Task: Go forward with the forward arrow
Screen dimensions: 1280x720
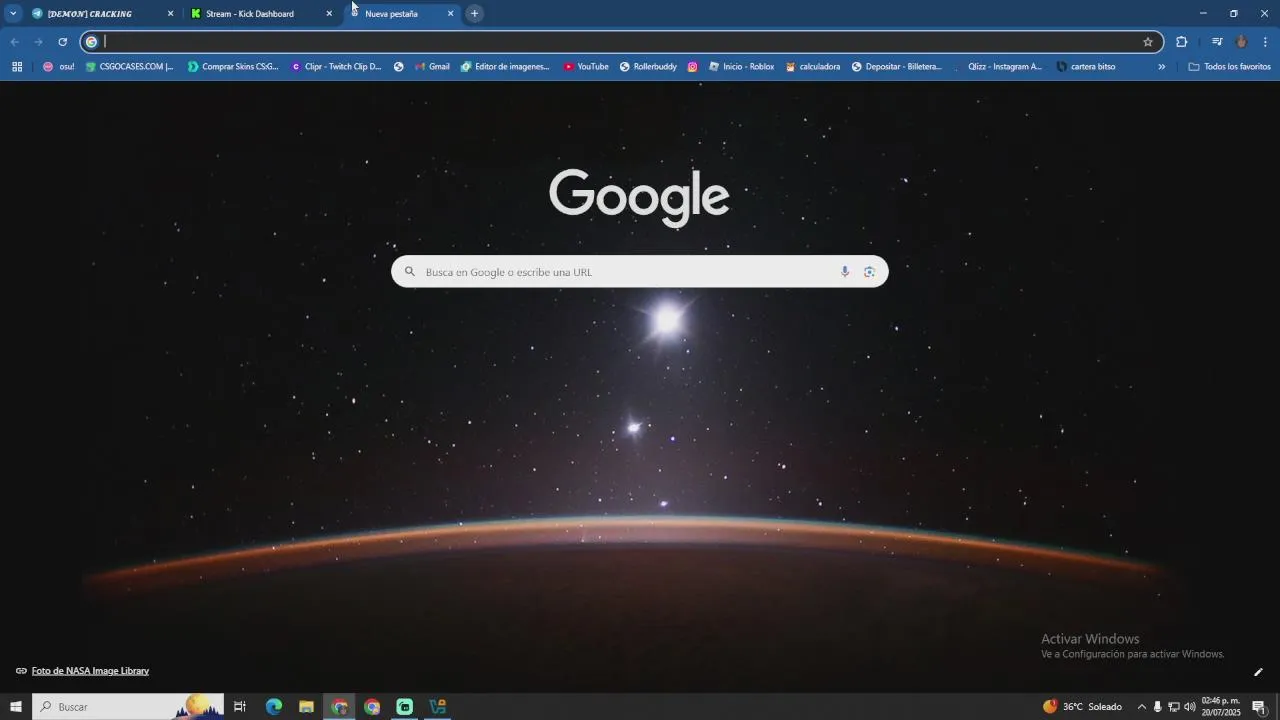Action: 38,42
